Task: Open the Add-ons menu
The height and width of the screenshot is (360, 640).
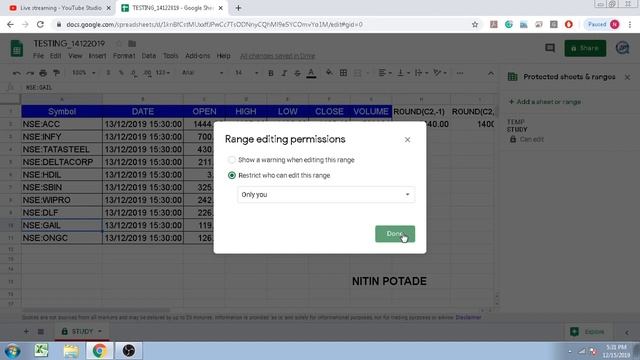Action: 198,56
